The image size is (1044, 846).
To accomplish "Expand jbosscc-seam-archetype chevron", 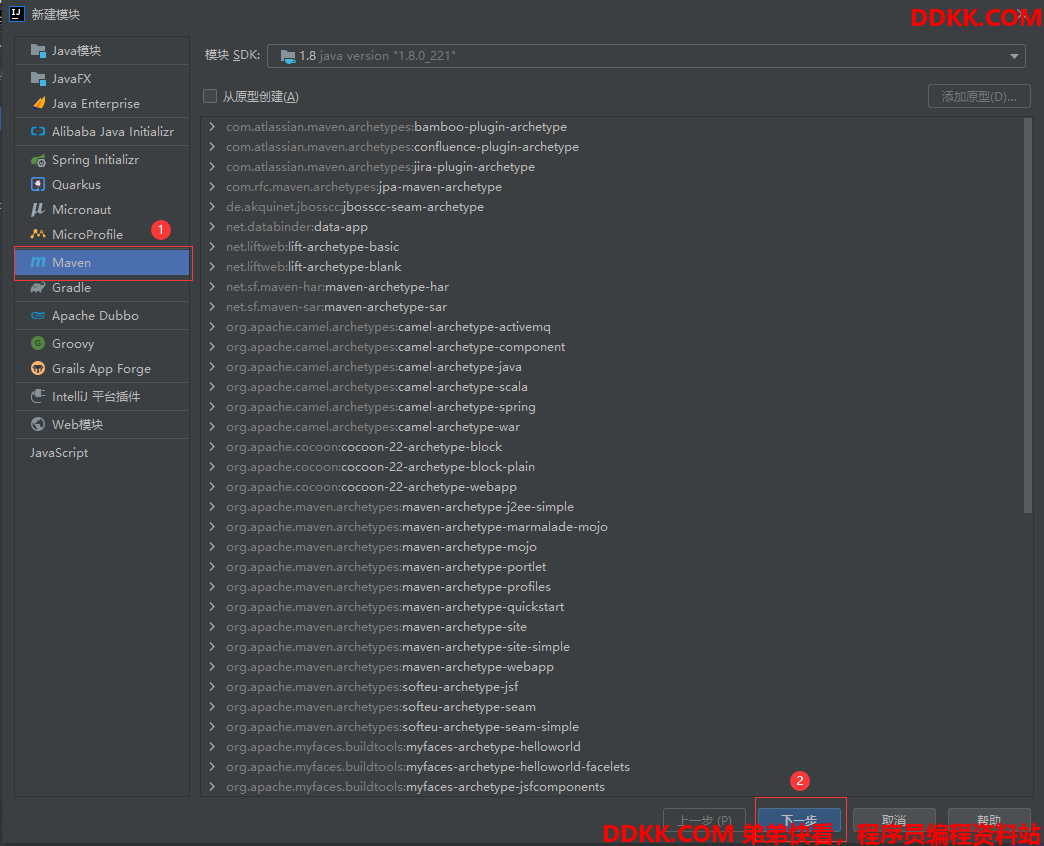I will 212,206.
